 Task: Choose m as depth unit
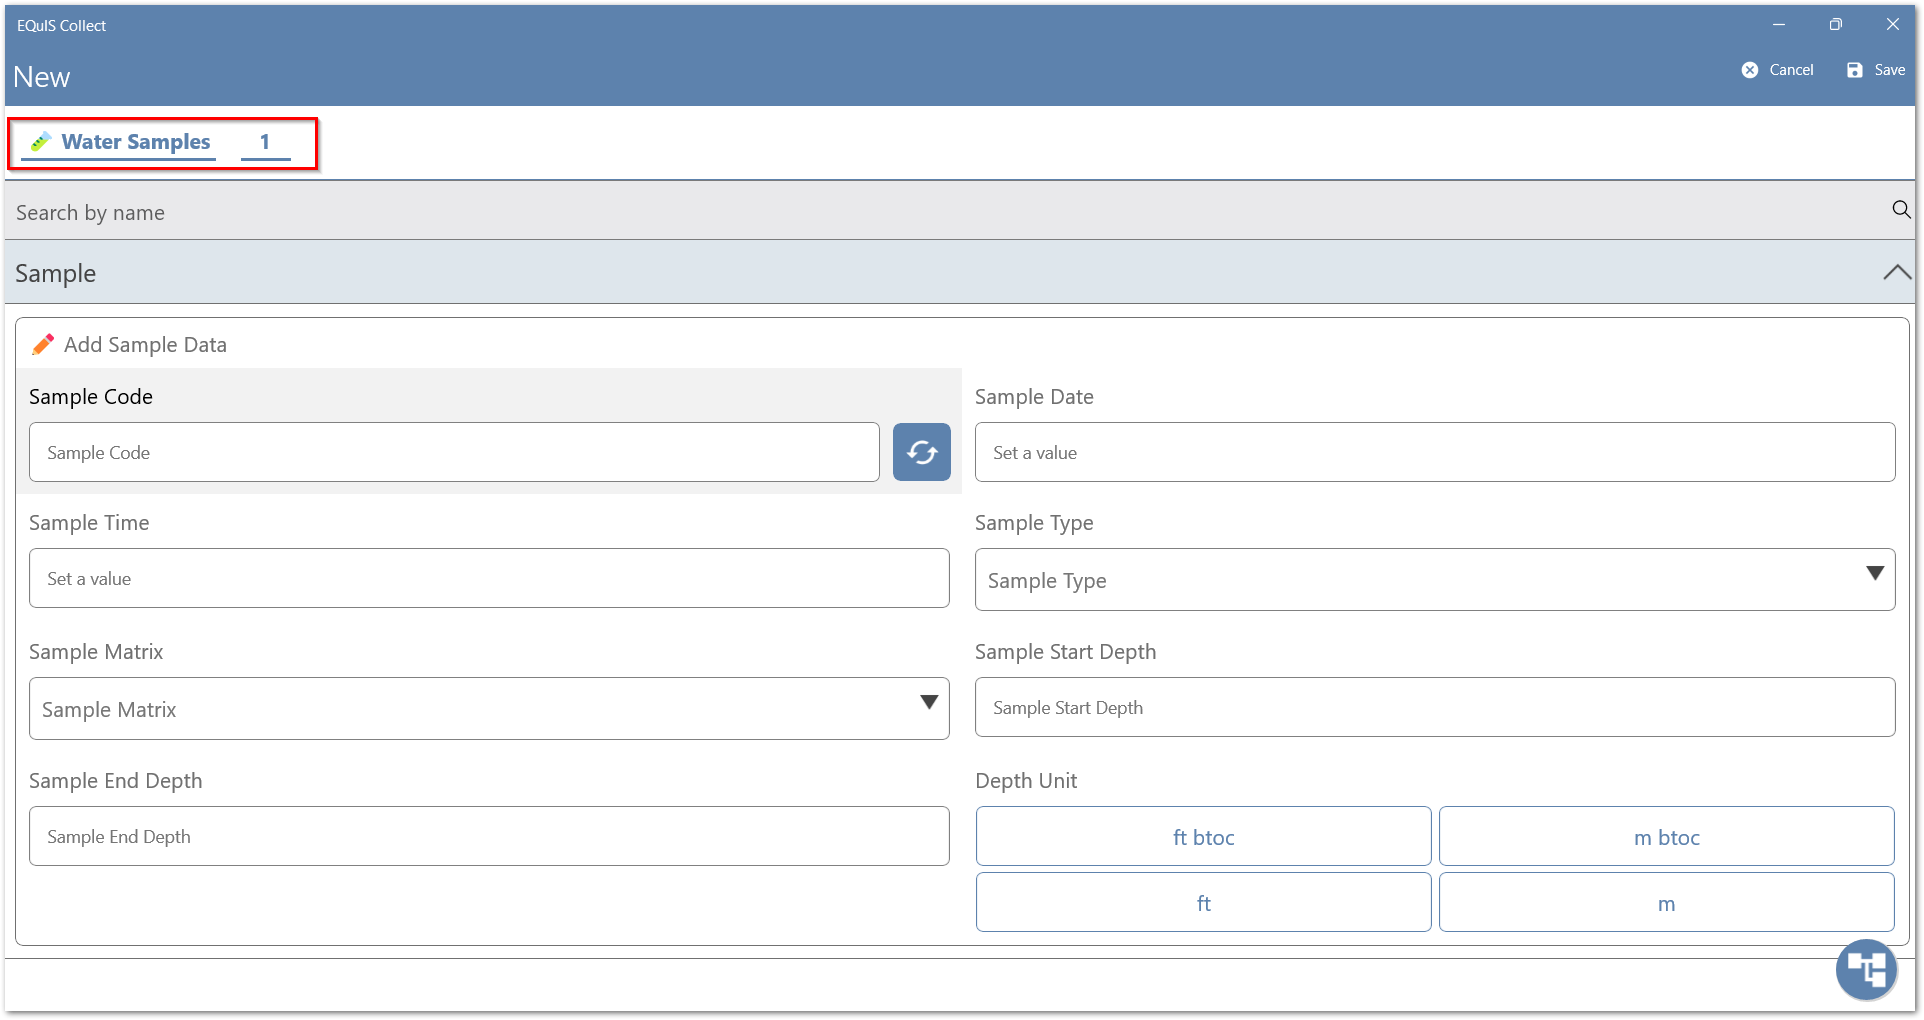pos(1666,903)
